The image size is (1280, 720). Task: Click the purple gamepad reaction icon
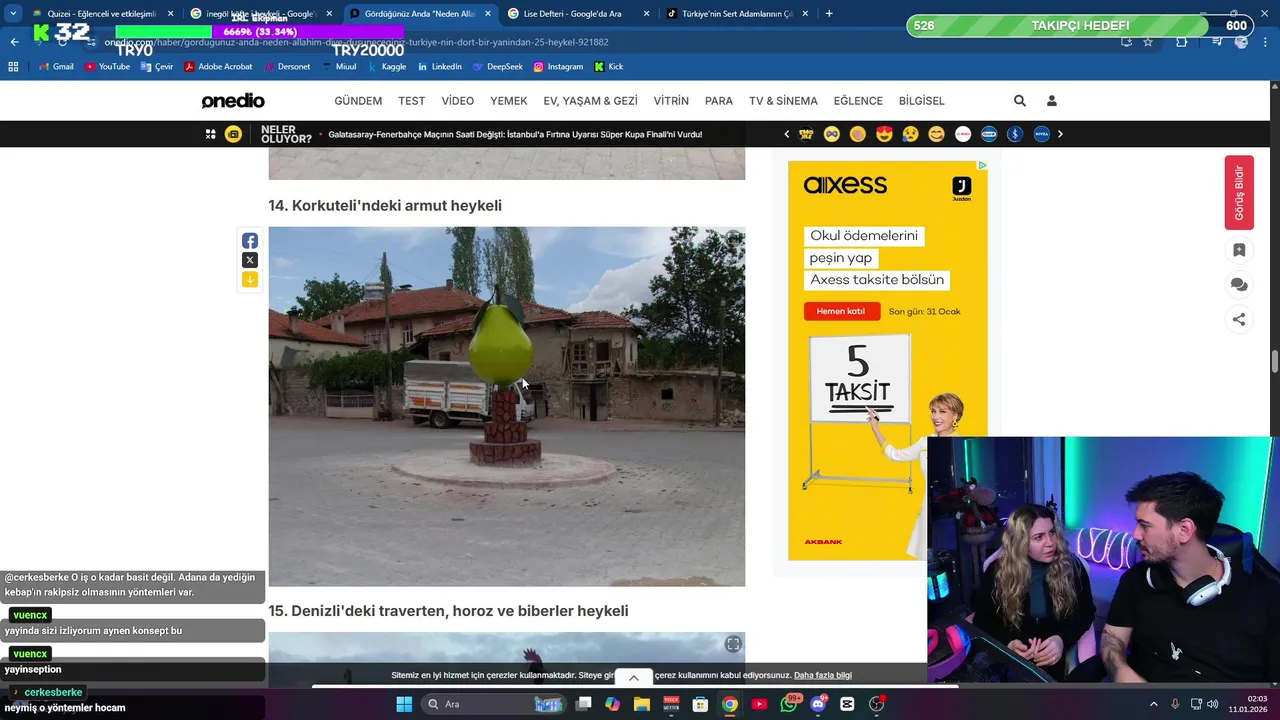[x=832, y=134]
